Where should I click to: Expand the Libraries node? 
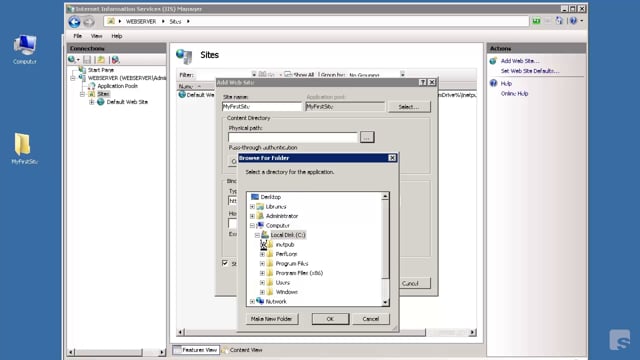252,207
